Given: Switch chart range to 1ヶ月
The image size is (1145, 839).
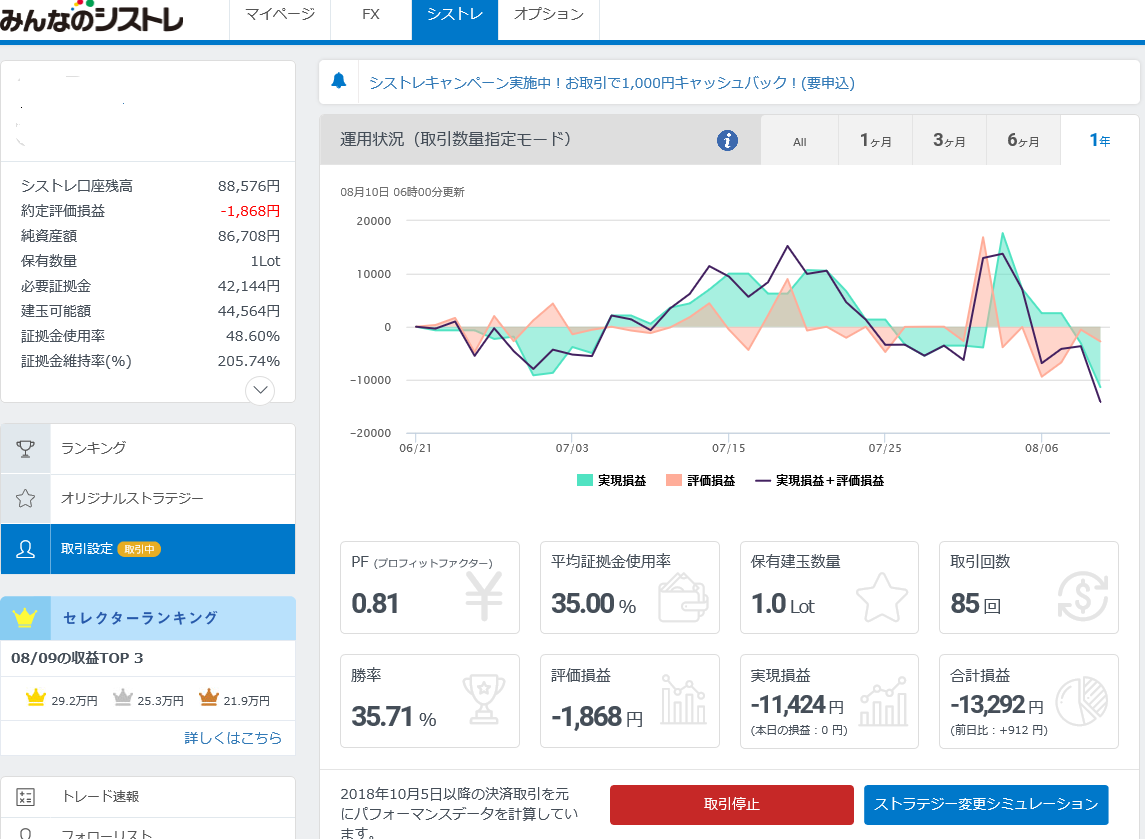Looking at the screenshot, I should tap(875, 141).
